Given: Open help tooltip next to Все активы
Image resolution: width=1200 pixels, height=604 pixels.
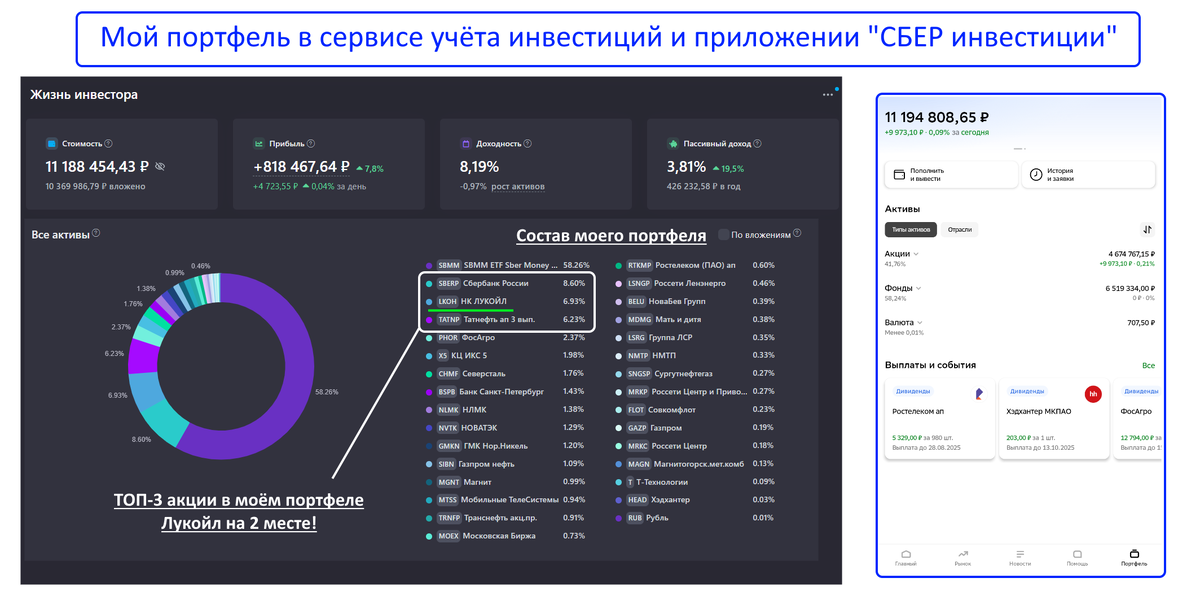Looking at the screenshot, I should (96, 233).
